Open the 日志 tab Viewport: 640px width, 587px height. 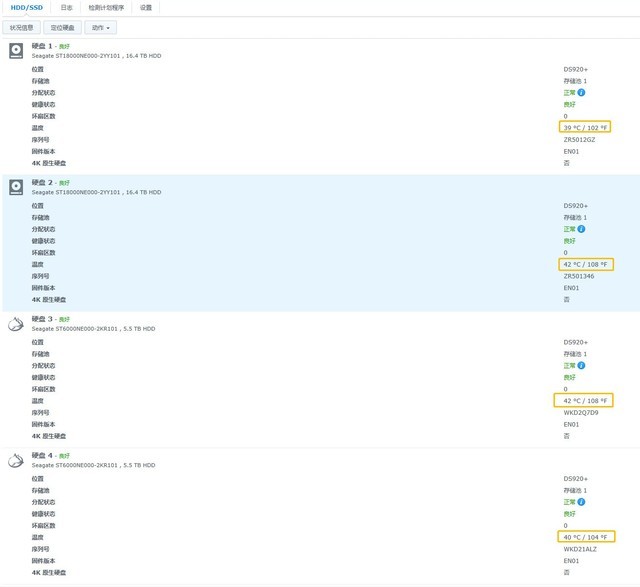click(x=66, y=7)
